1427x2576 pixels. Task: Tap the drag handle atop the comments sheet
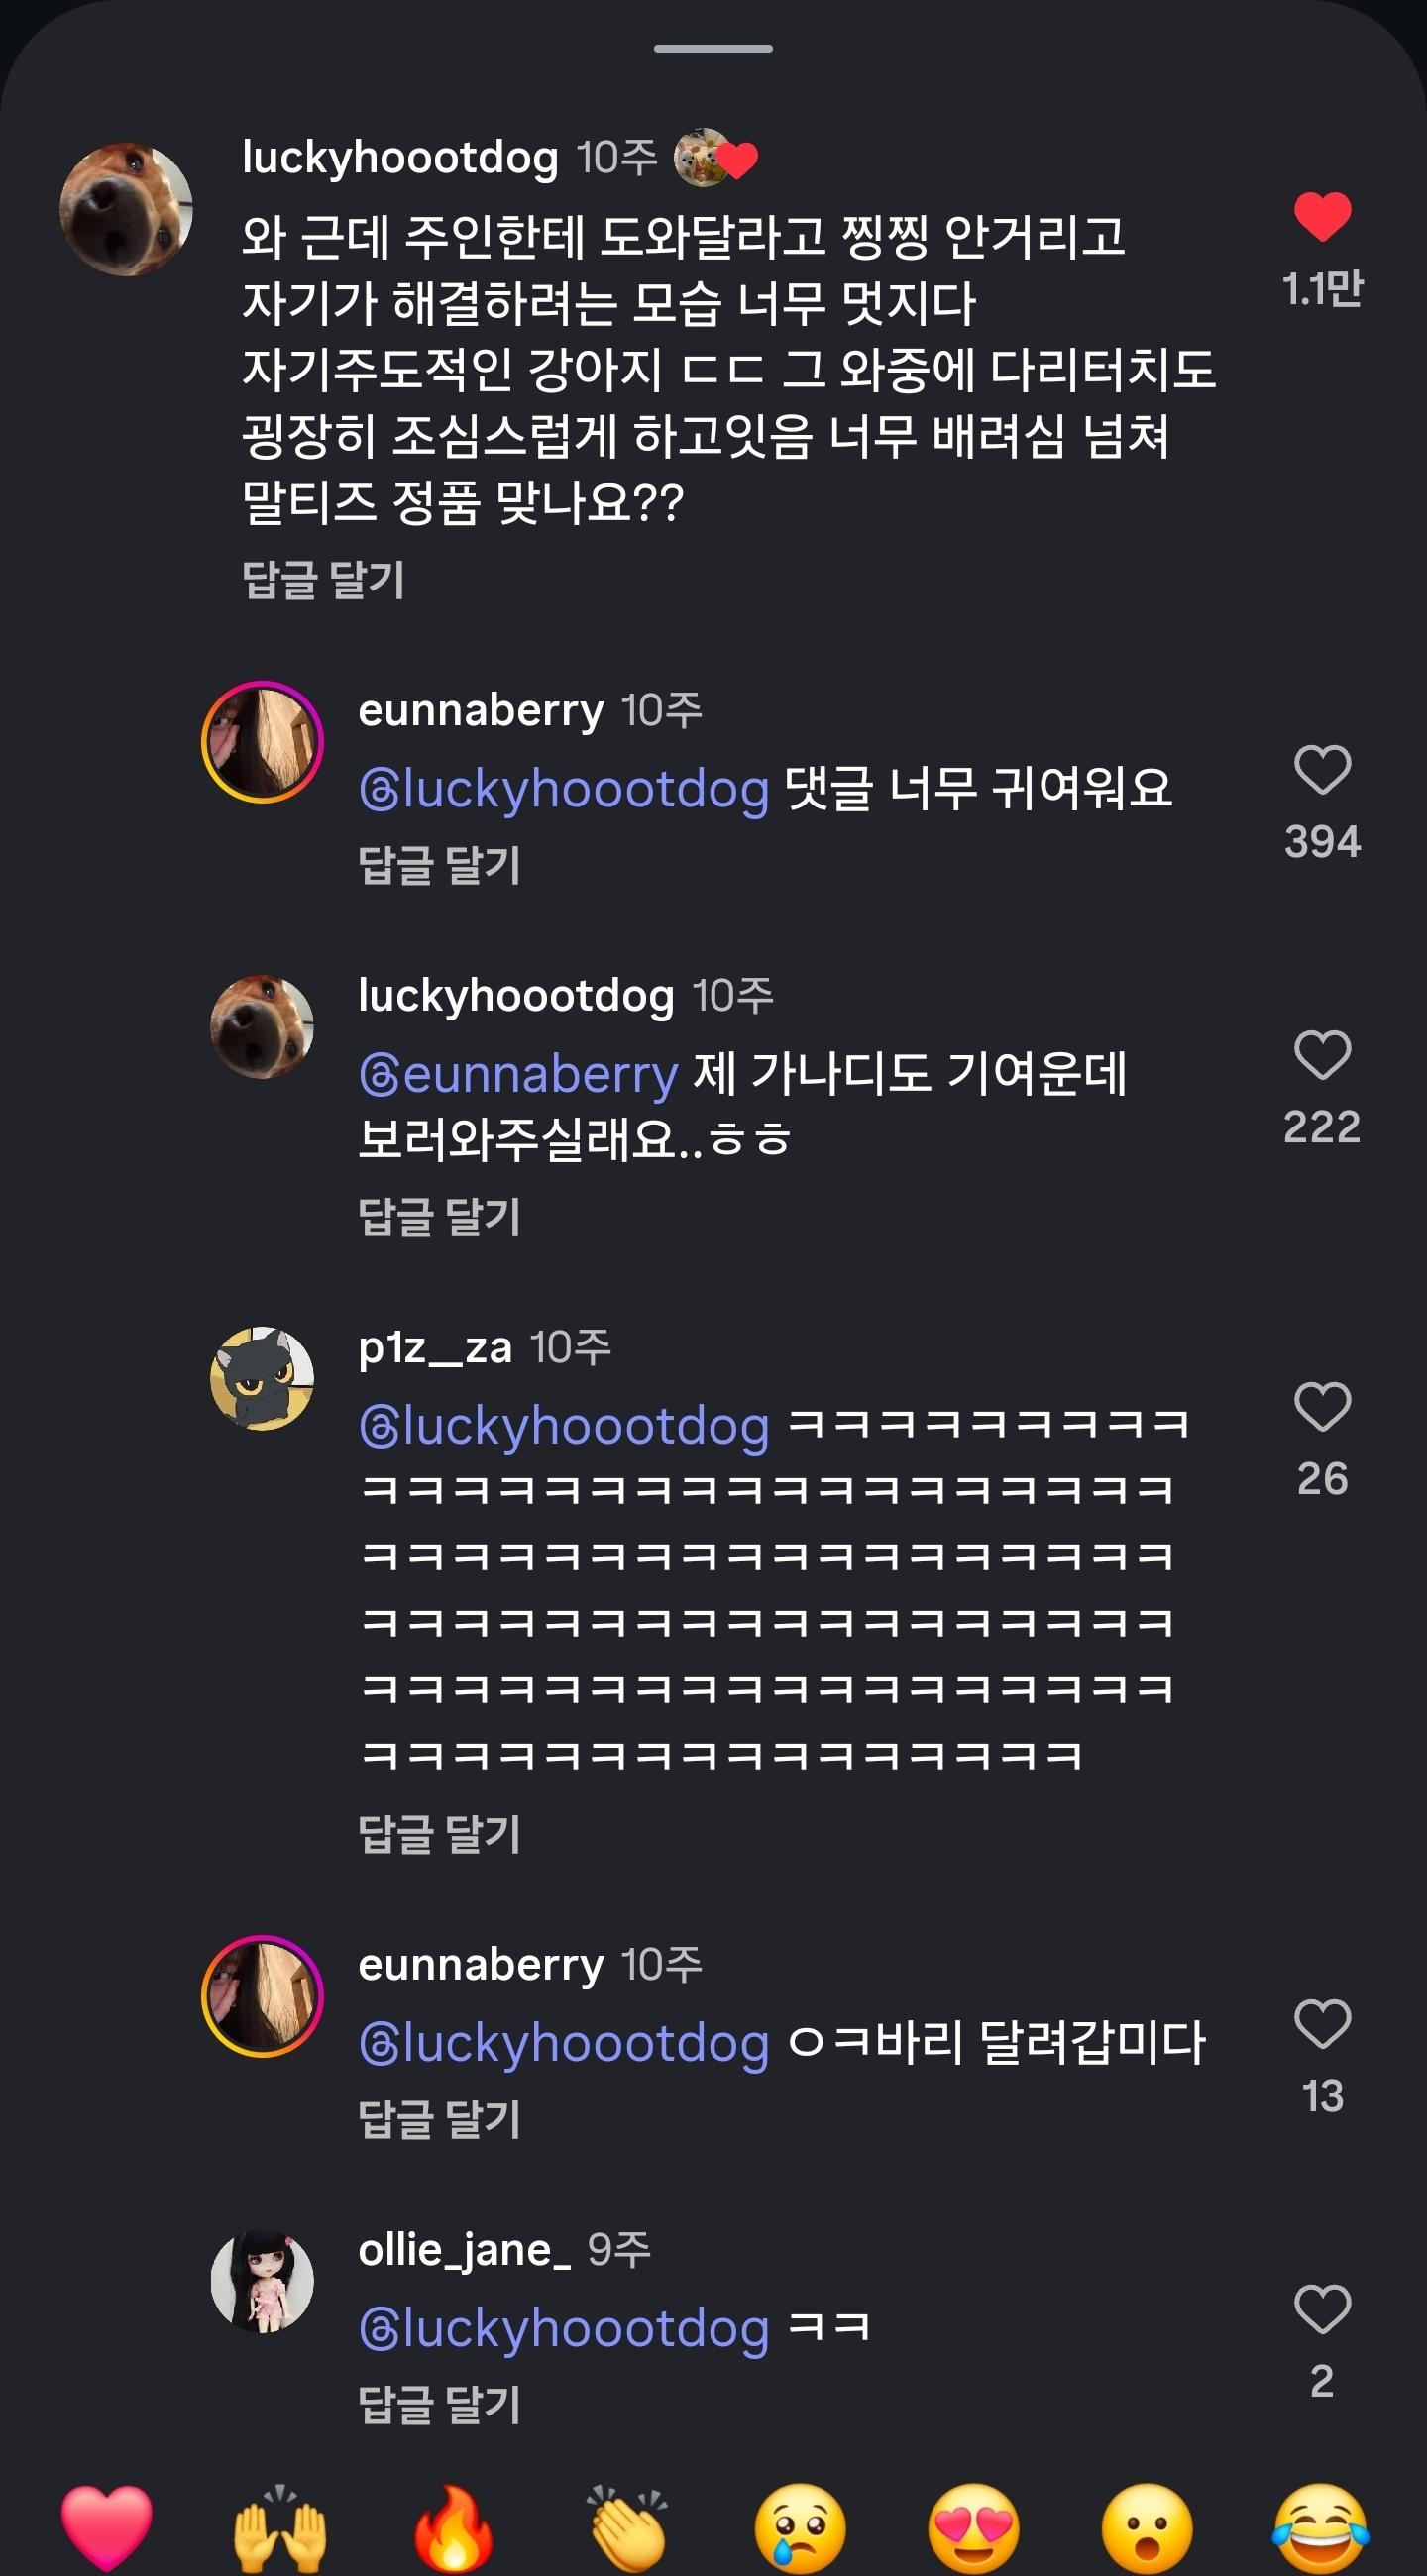tap(713, 48)
